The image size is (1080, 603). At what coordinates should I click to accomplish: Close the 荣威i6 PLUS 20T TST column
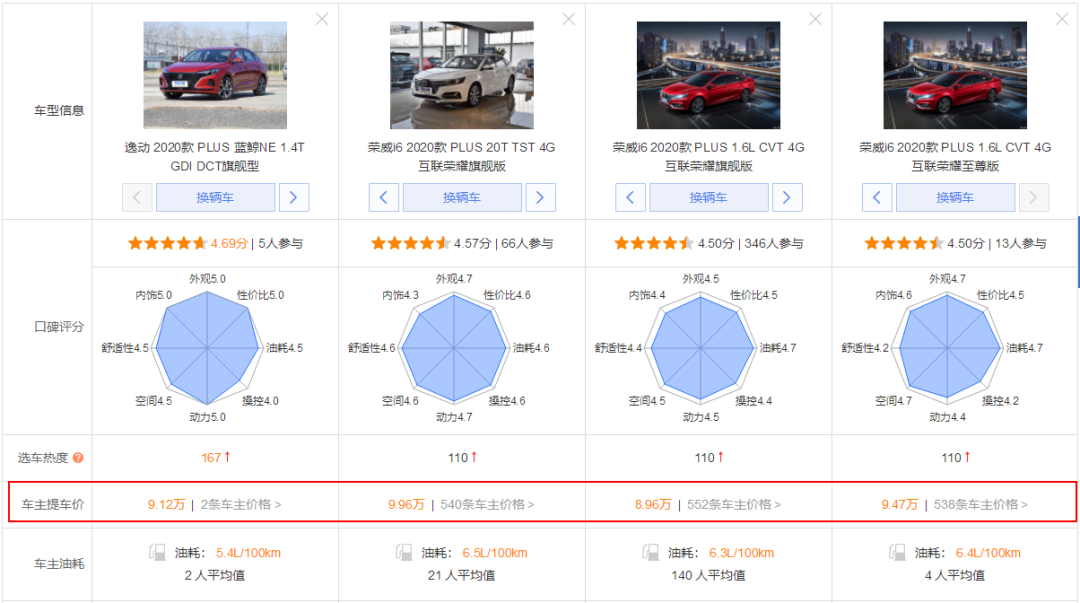568,19
